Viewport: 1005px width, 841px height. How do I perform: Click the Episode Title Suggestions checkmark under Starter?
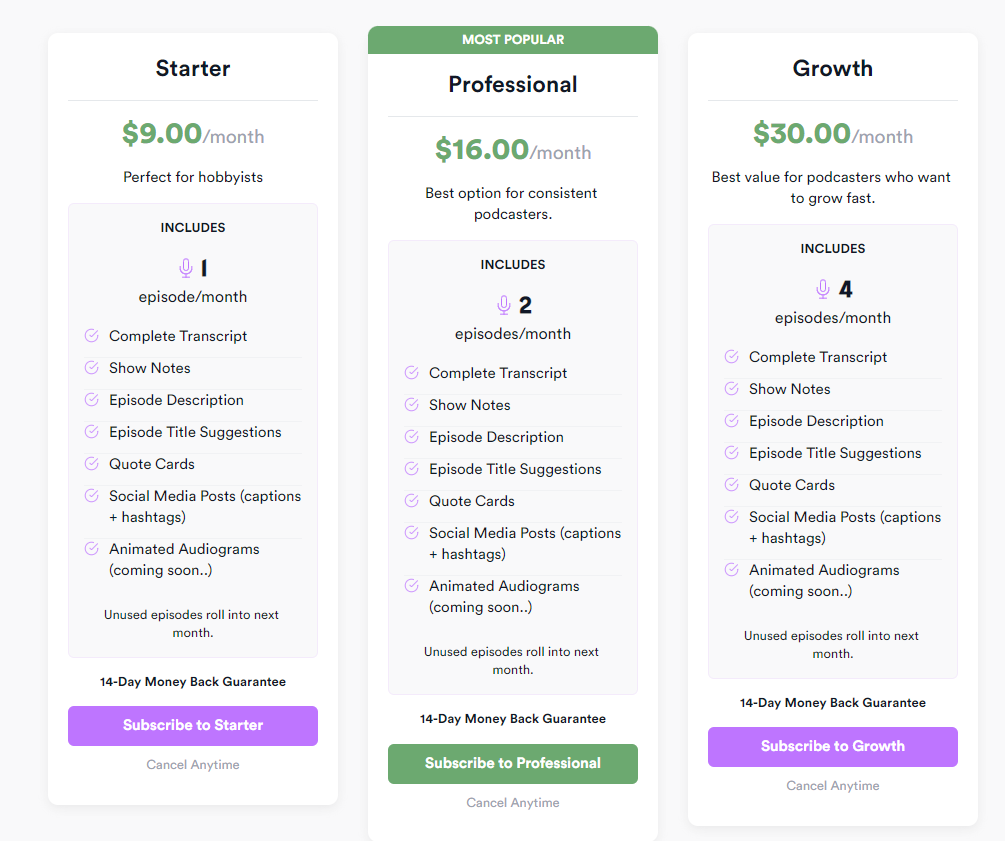coord(92,431)
